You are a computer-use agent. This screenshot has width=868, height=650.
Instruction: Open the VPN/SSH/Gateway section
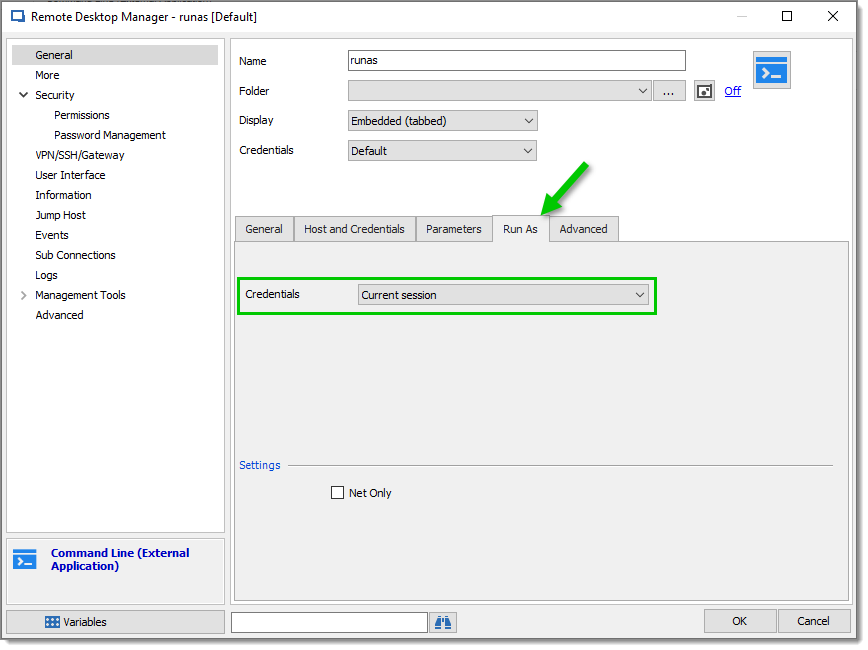(x=80, y=155)
